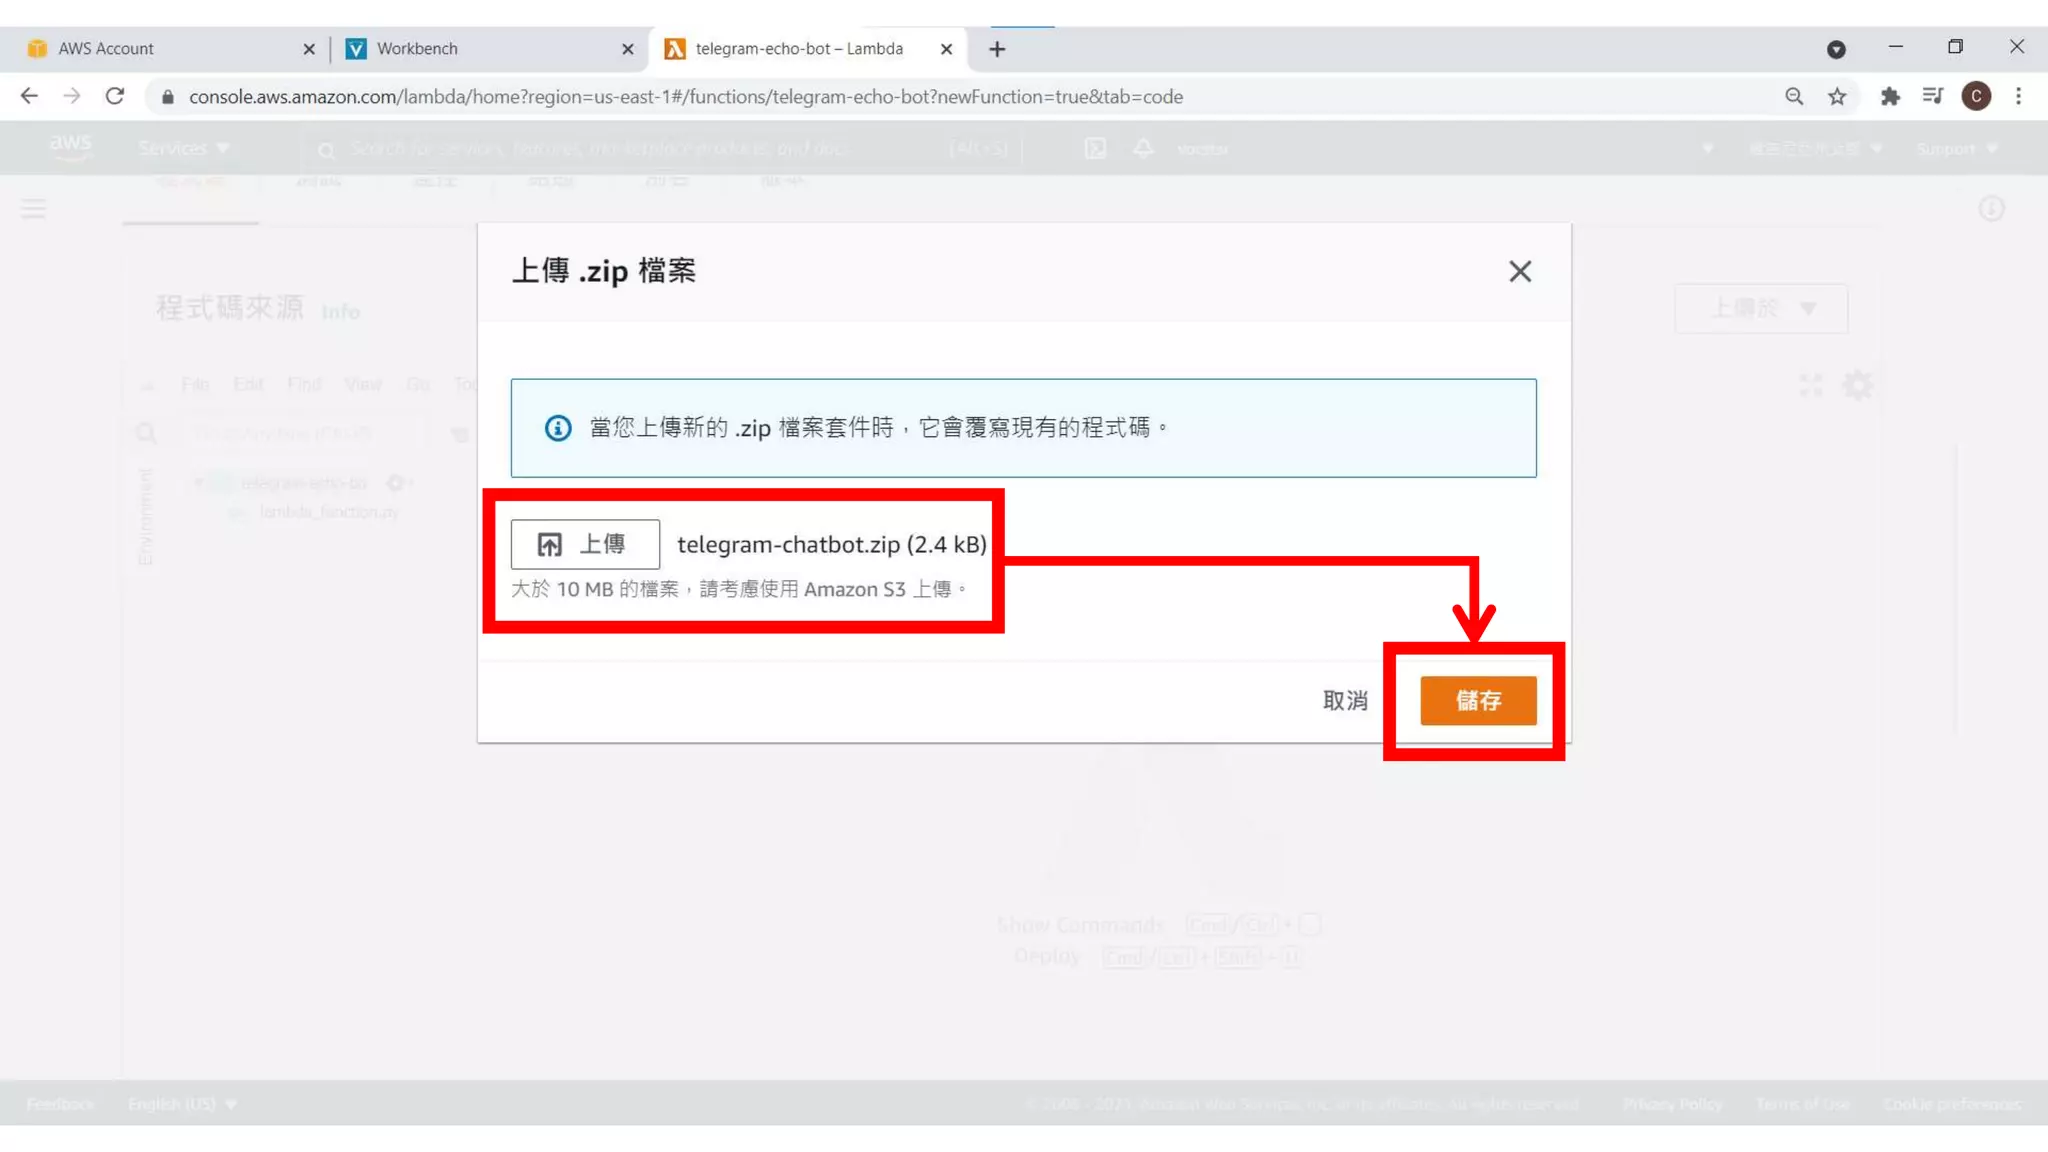The width and height of the screenshot is (2048, 1152).
Task: Close the Workbench browser tab
Action: pyautogui.click(x=627, y=49)
